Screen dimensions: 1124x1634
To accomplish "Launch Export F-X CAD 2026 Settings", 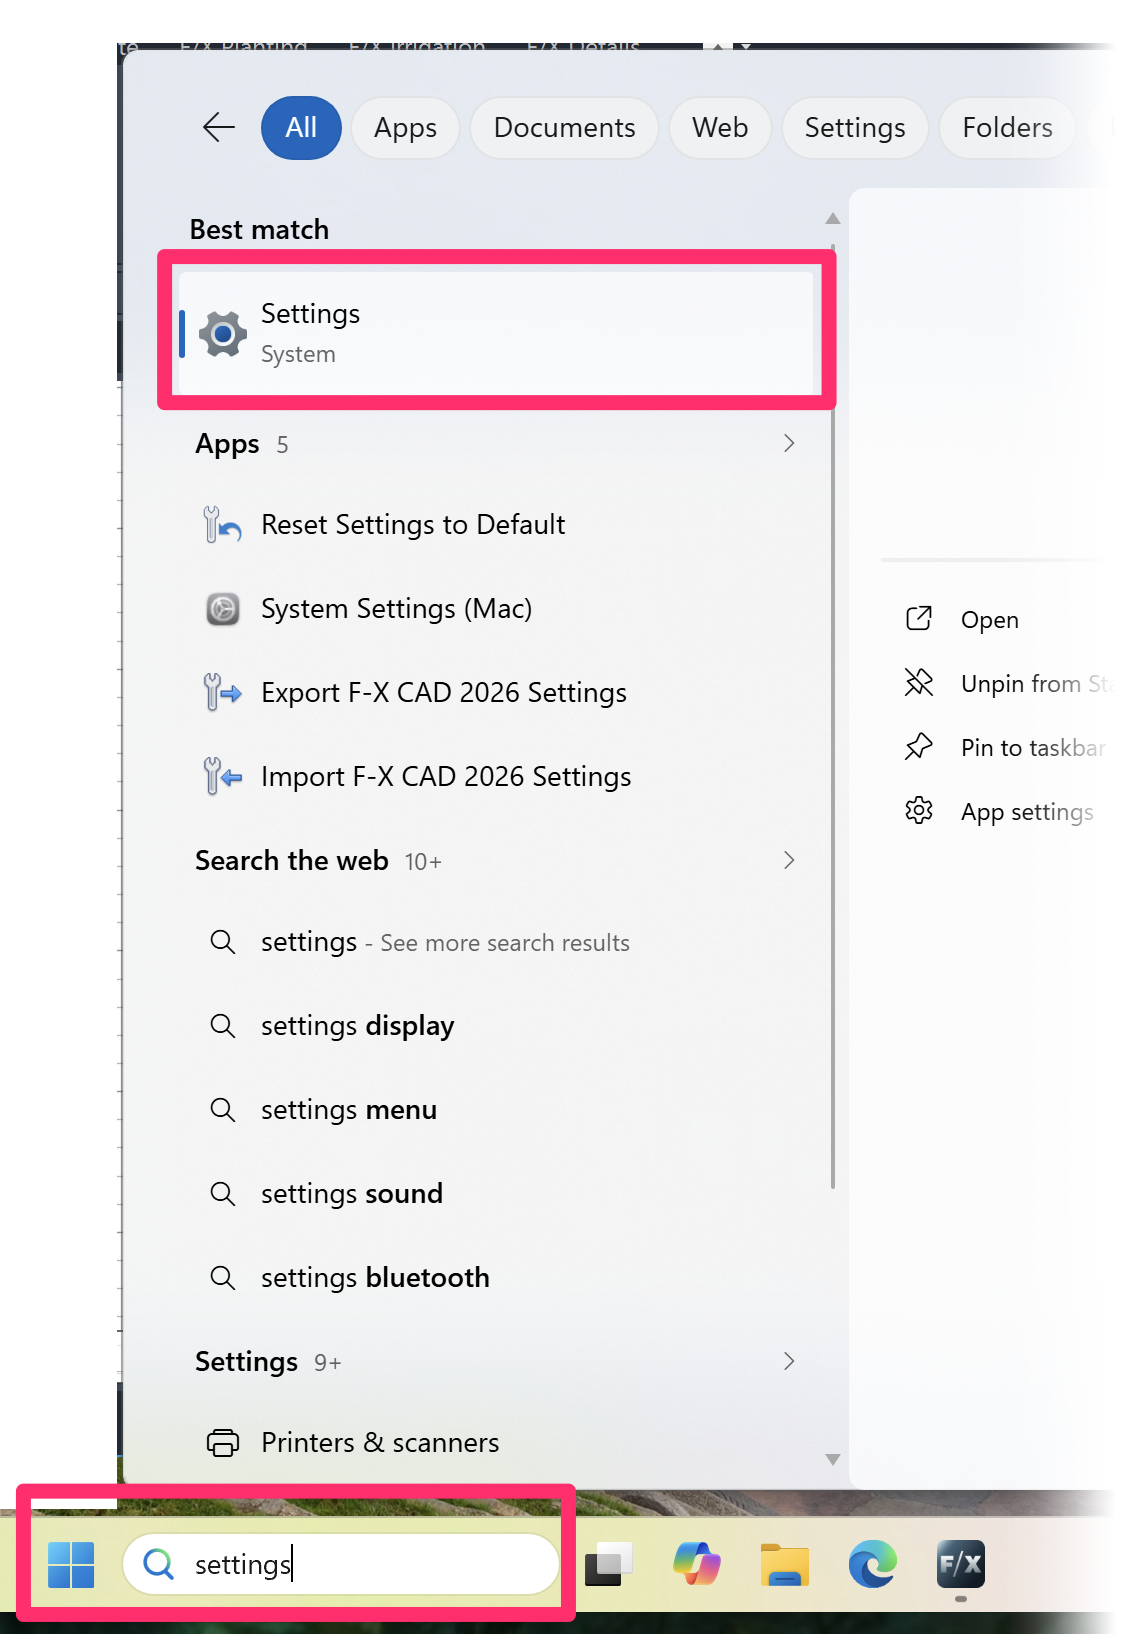I will pyautogui.click(x=497, y=692).
